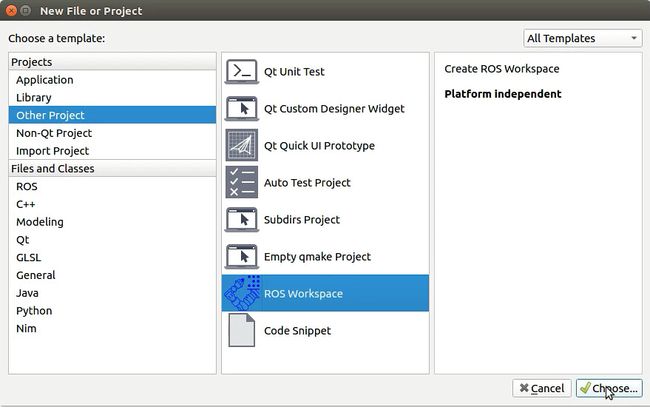Screen dimensions: 650x407
Task: Close the New File or Project dialog
Action: pyautogui.click(x=11, y=10)
